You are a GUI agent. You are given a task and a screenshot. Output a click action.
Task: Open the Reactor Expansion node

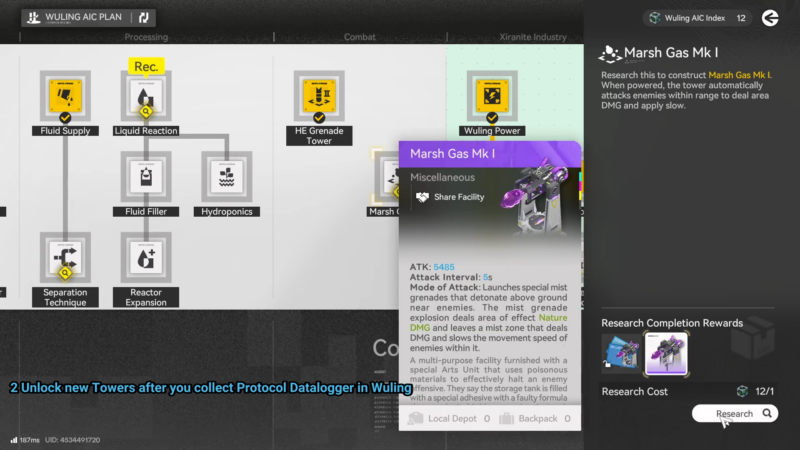(x=146, y=258)
